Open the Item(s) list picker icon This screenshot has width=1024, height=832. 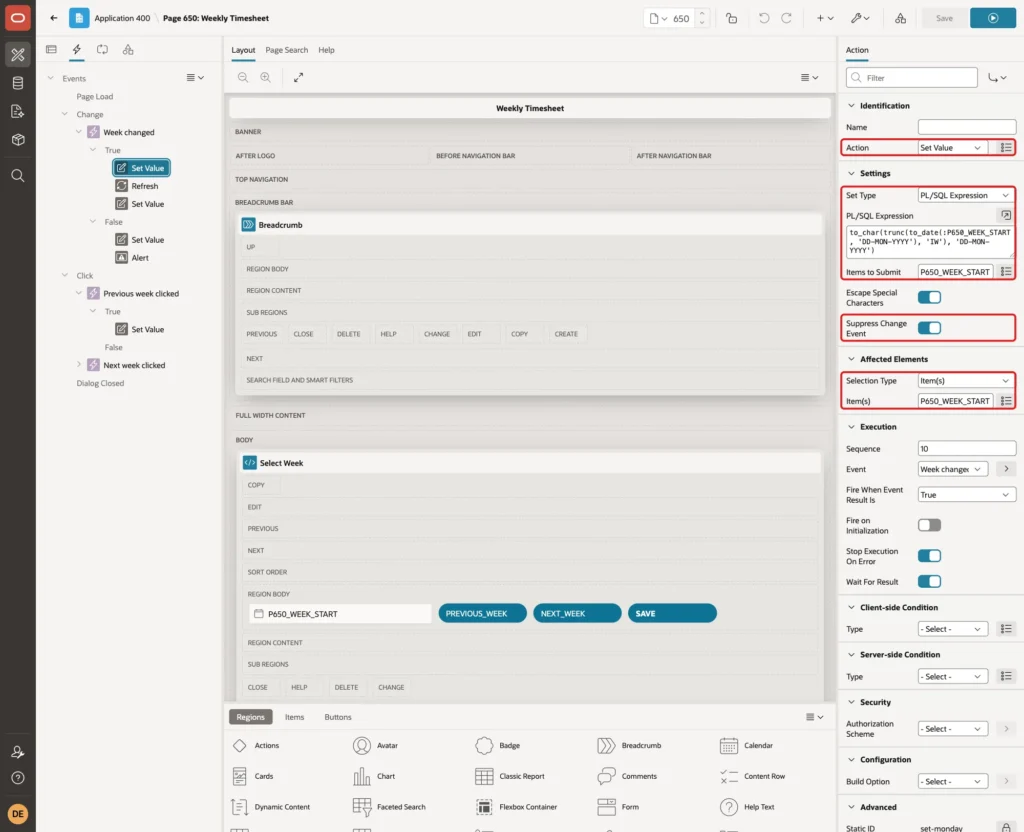click(x=1006, y=400)
